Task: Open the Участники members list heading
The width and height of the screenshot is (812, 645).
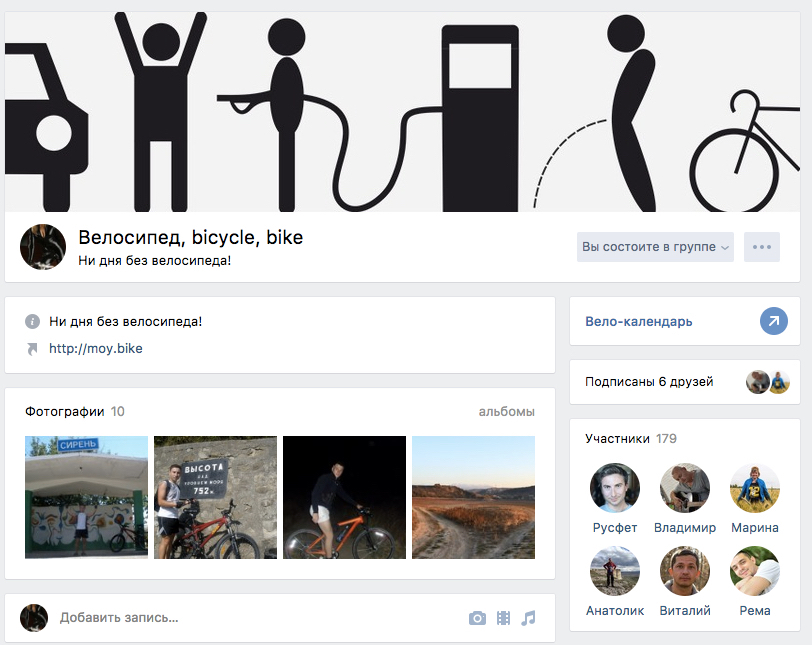Action: [x=617, y=438]
